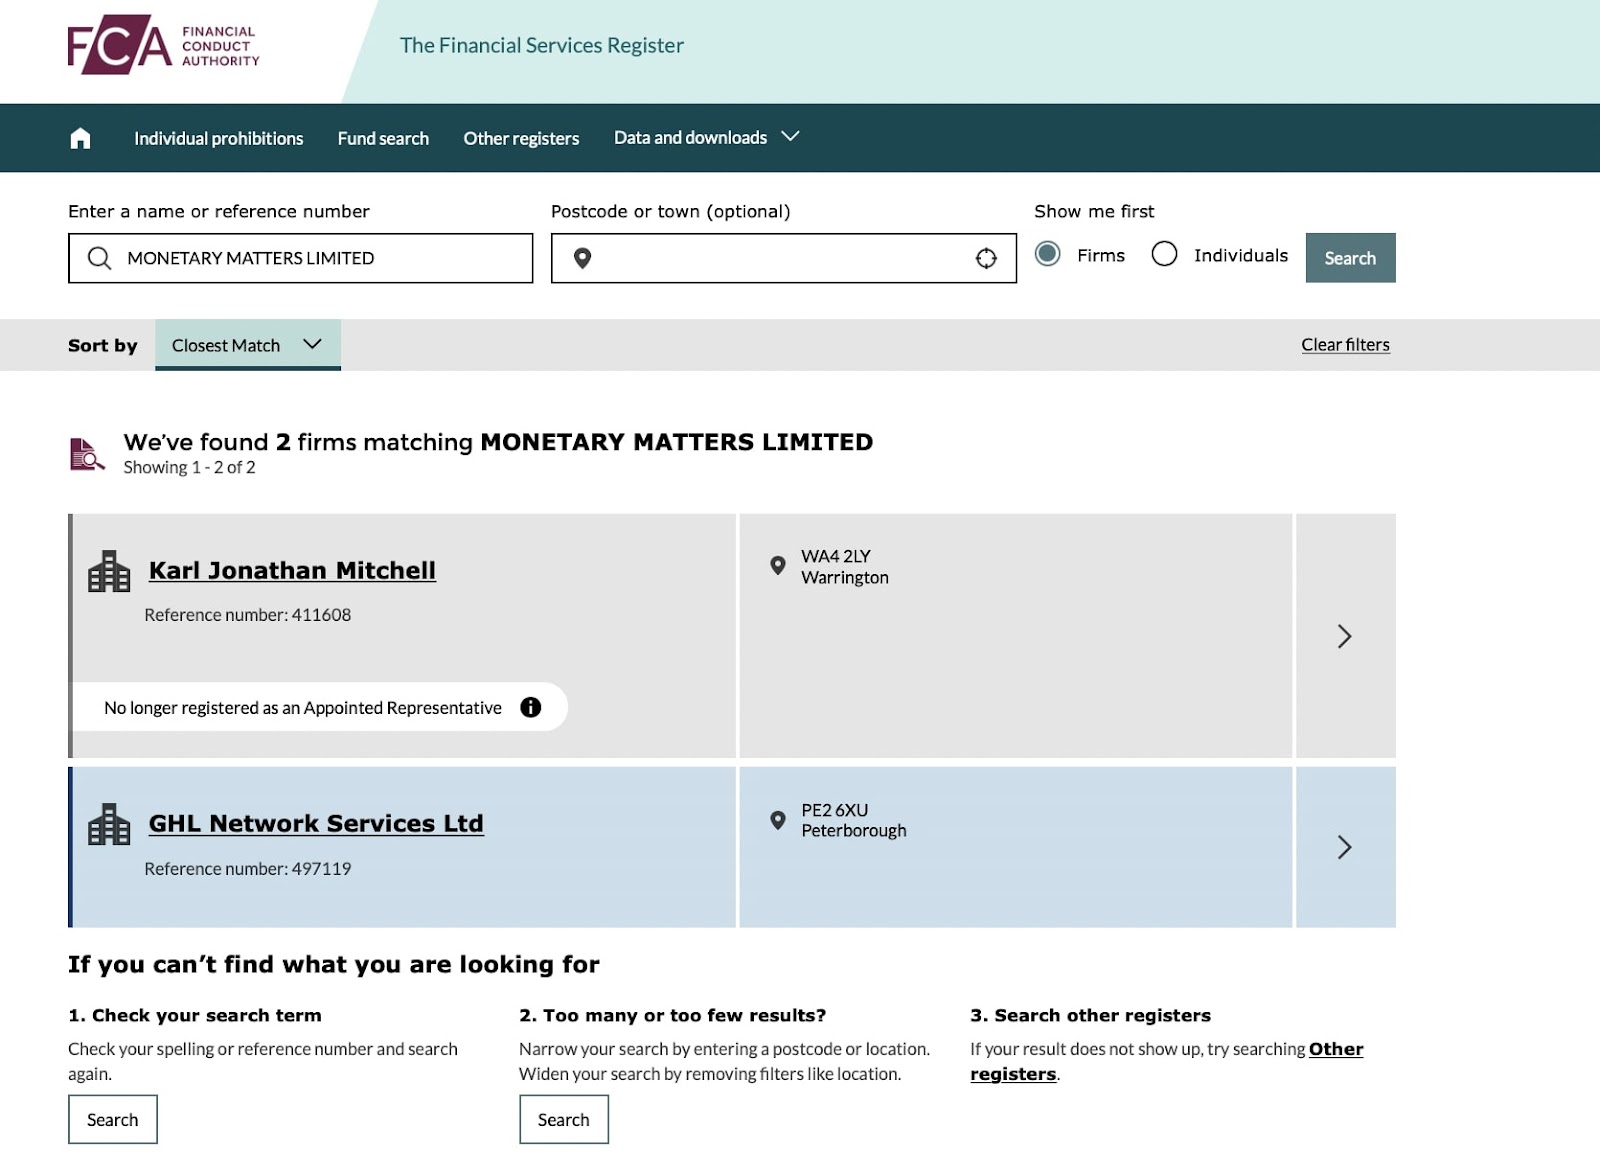Screen dimensions: 1600x1173
Task: Click Clear filters link
Action: point(1345,344)
